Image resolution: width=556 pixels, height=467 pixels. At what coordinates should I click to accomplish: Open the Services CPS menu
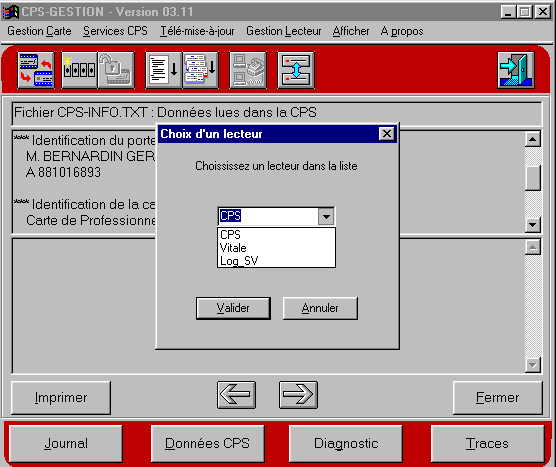click(x=115, y=31)
